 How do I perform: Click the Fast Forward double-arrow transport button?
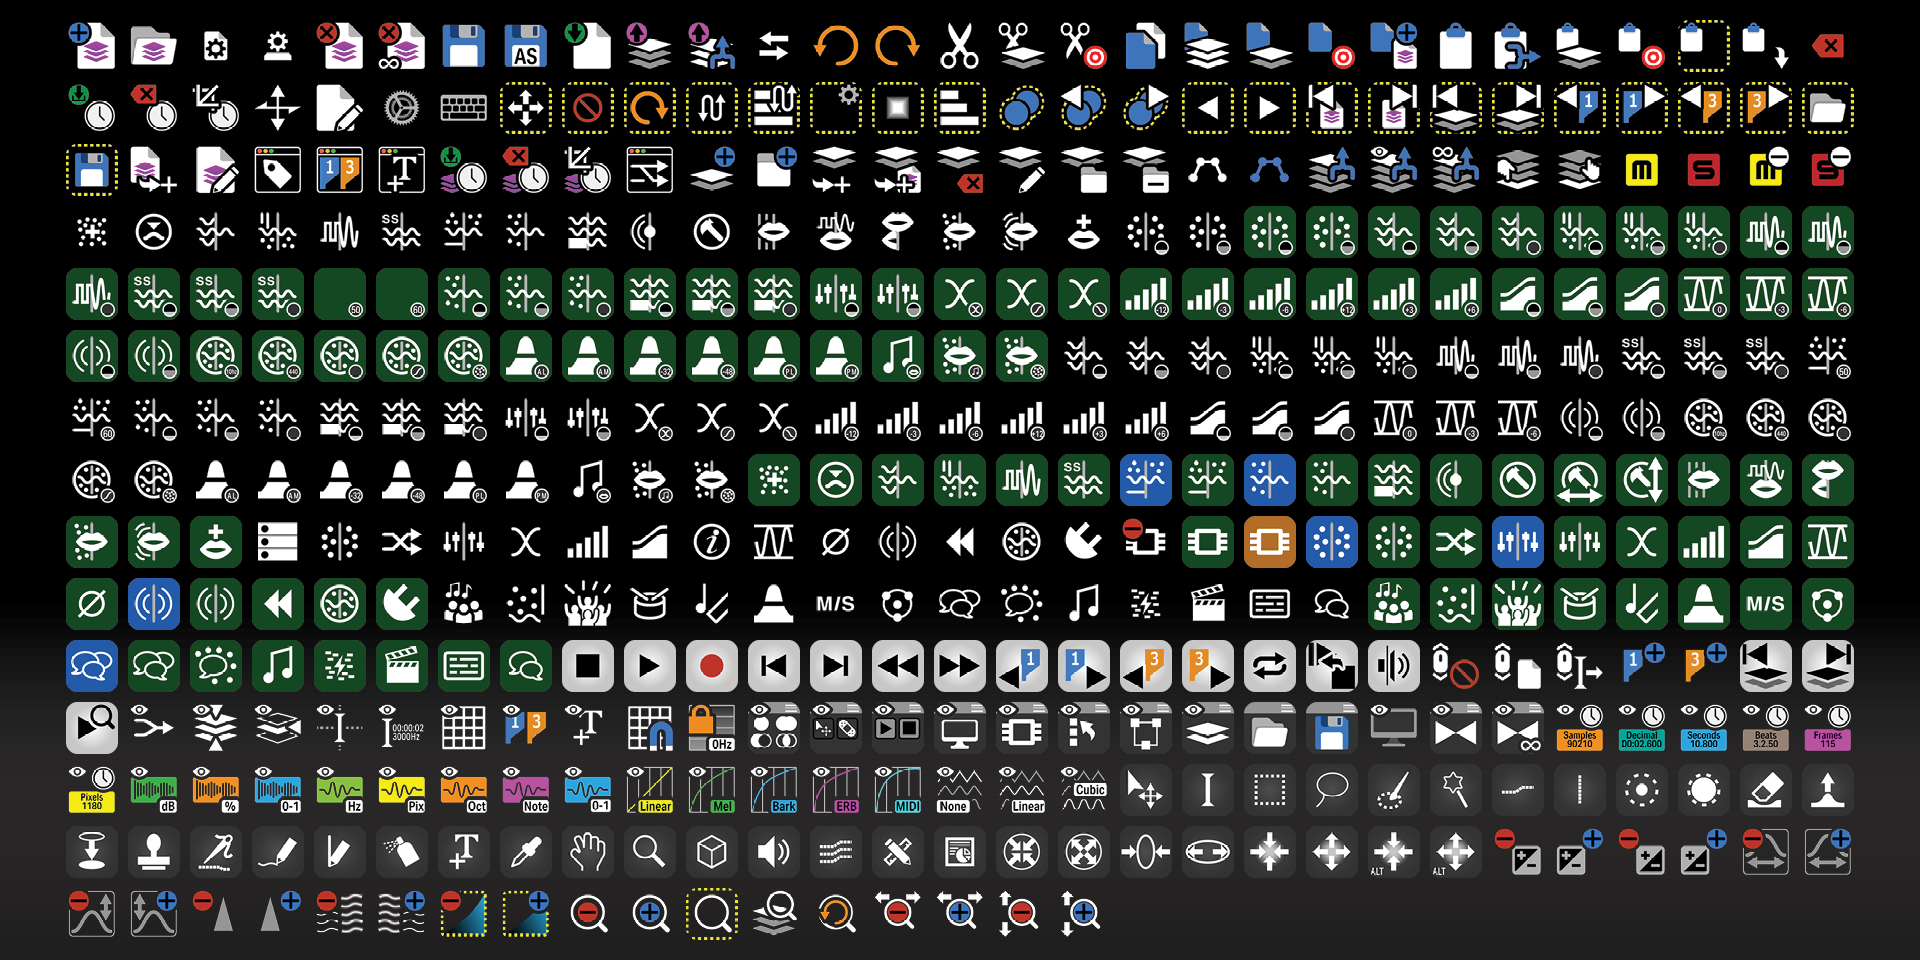tap(960, 666)
